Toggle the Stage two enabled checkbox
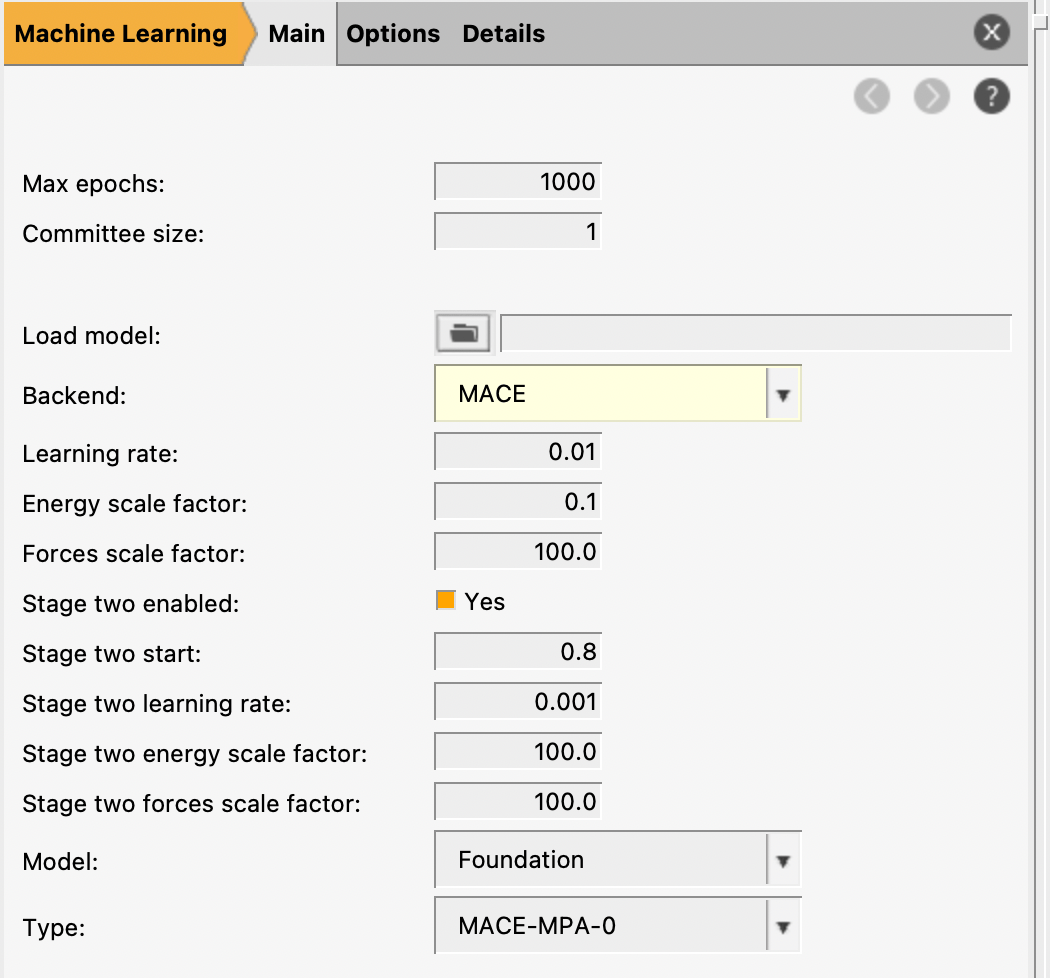 [446, 601]
